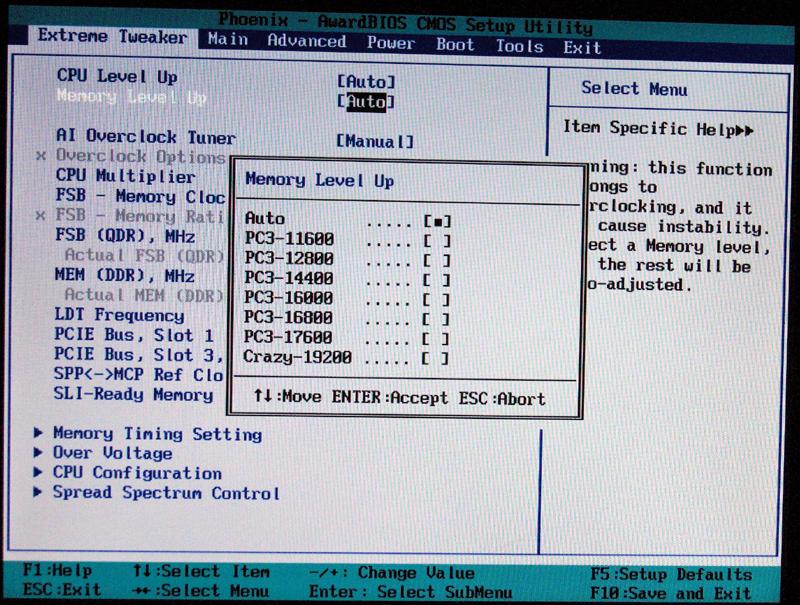
Task: Click the F5:Setup Defaults footer hint
Action: [671, 574]
